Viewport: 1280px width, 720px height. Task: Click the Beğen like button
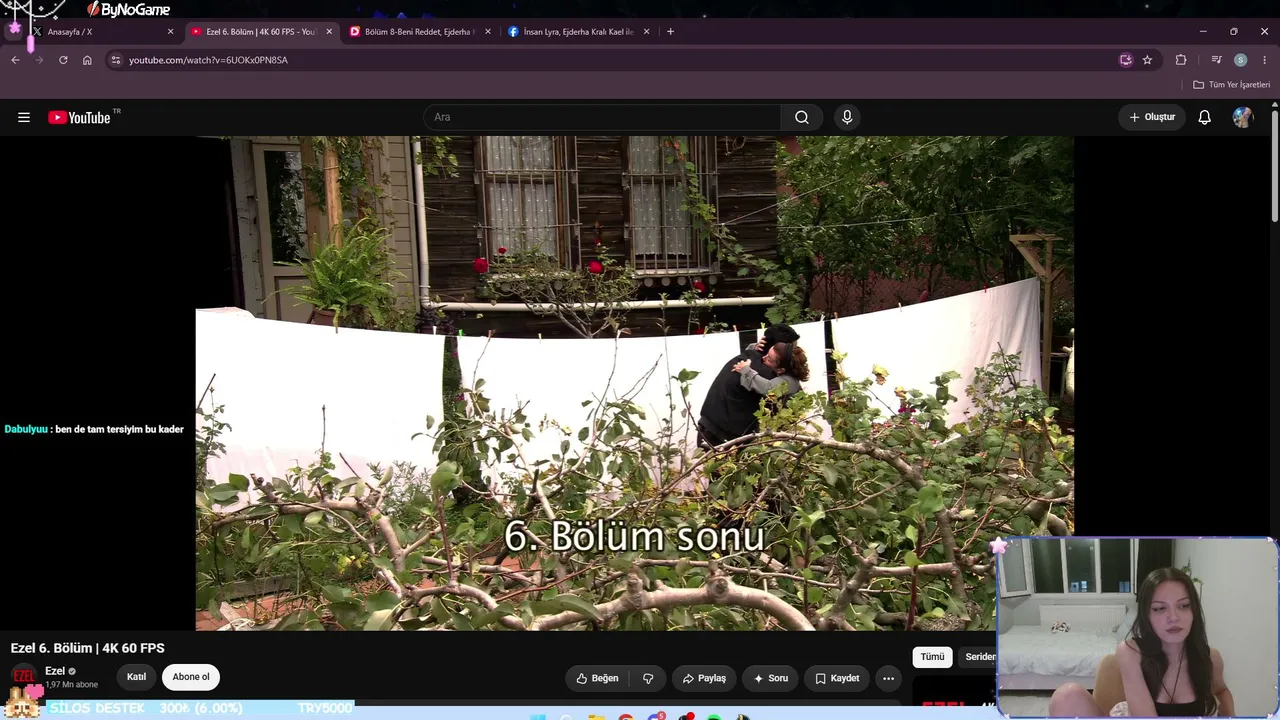[x=597, y=678]
